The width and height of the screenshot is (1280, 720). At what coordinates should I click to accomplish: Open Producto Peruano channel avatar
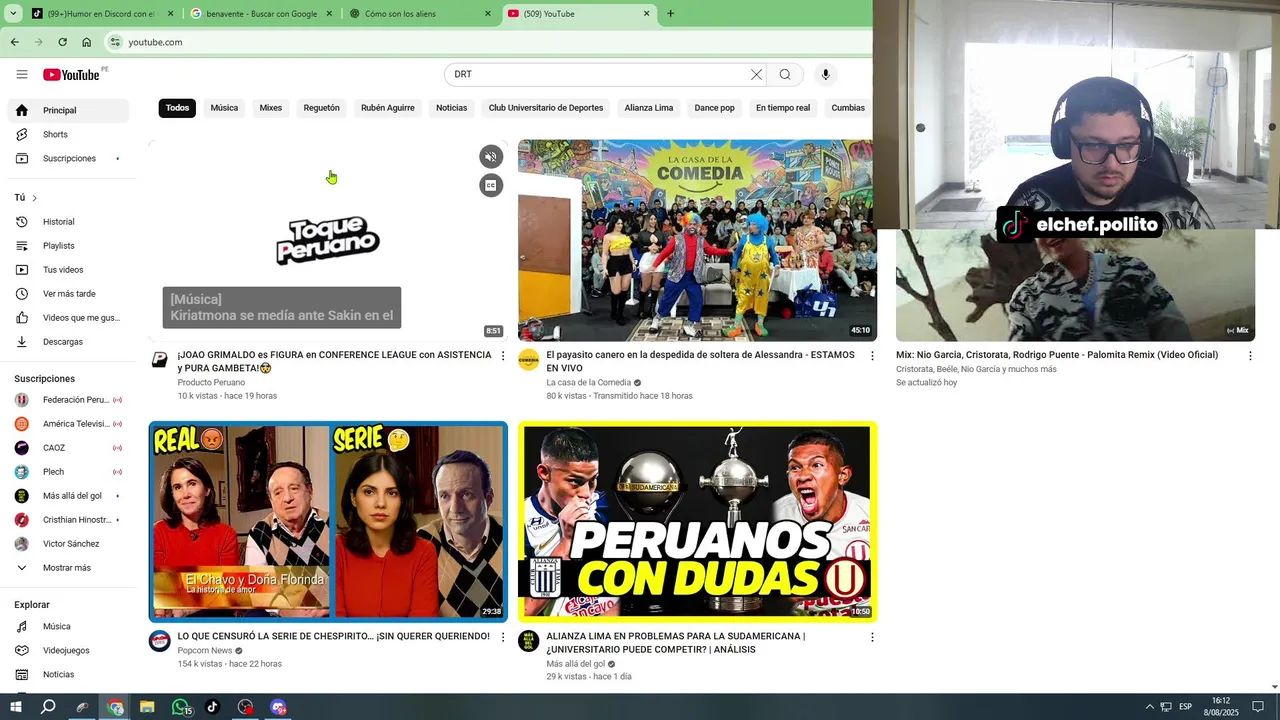160,360
